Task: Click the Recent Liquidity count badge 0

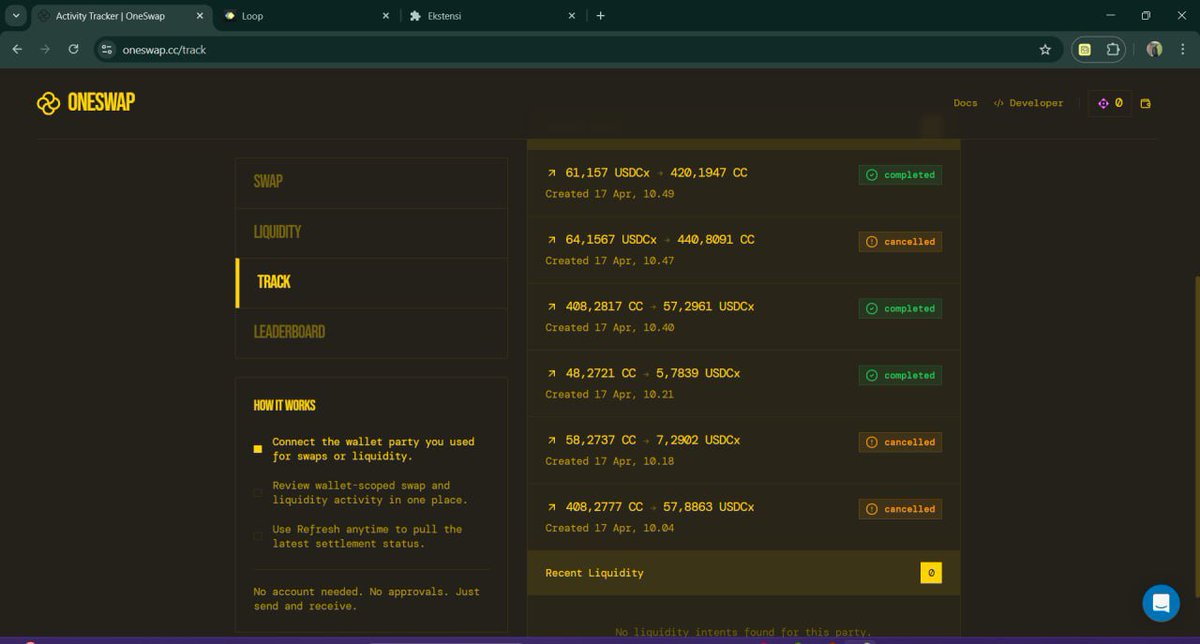Action: [x=931, y=573]
